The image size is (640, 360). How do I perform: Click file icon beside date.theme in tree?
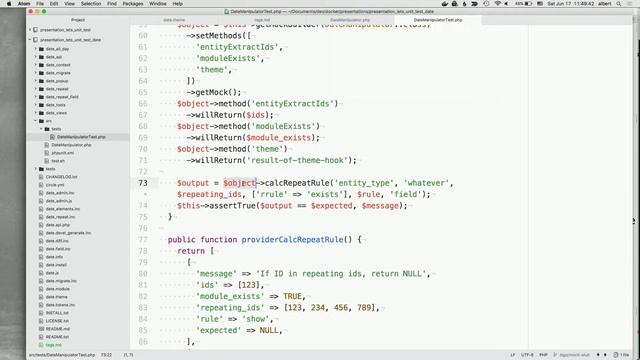click(41, 297)
